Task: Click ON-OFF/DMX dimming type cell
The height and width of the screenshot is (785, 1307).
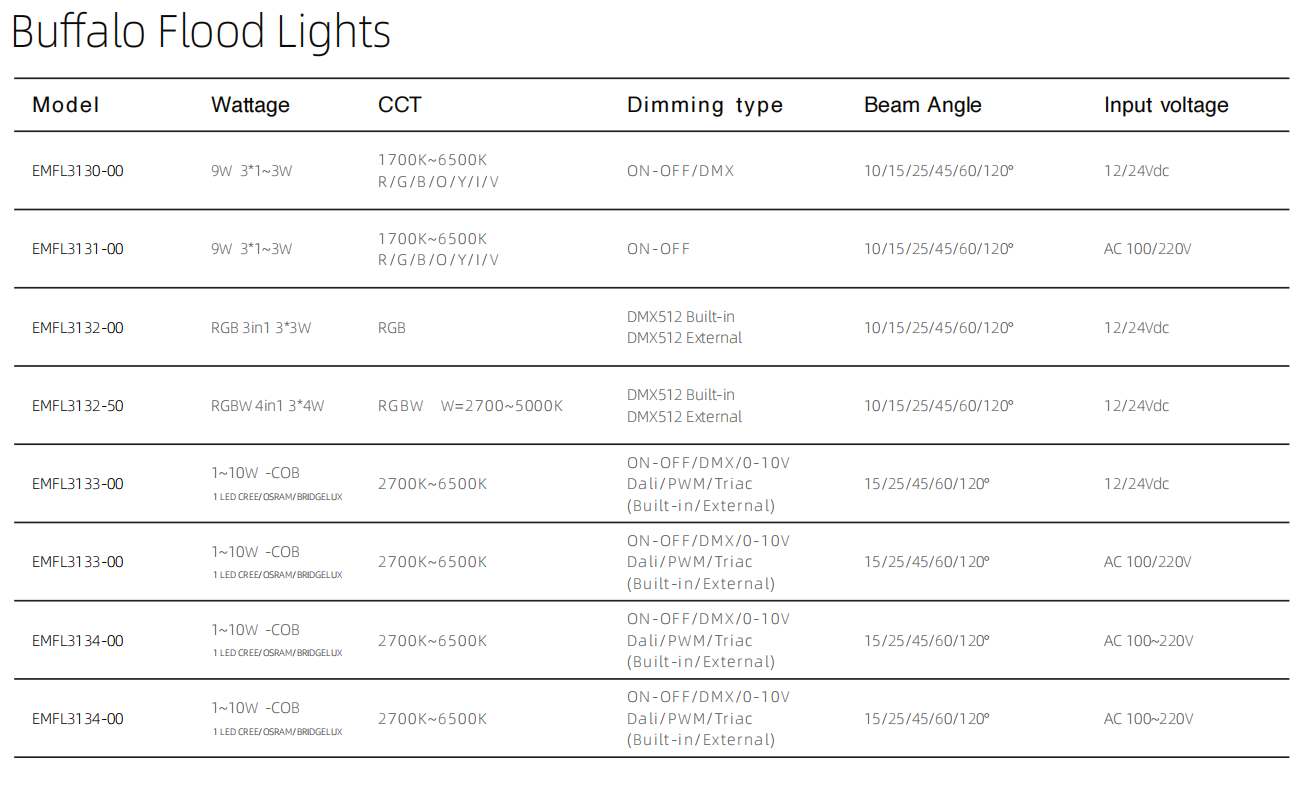Action: [x=680, y=171]
